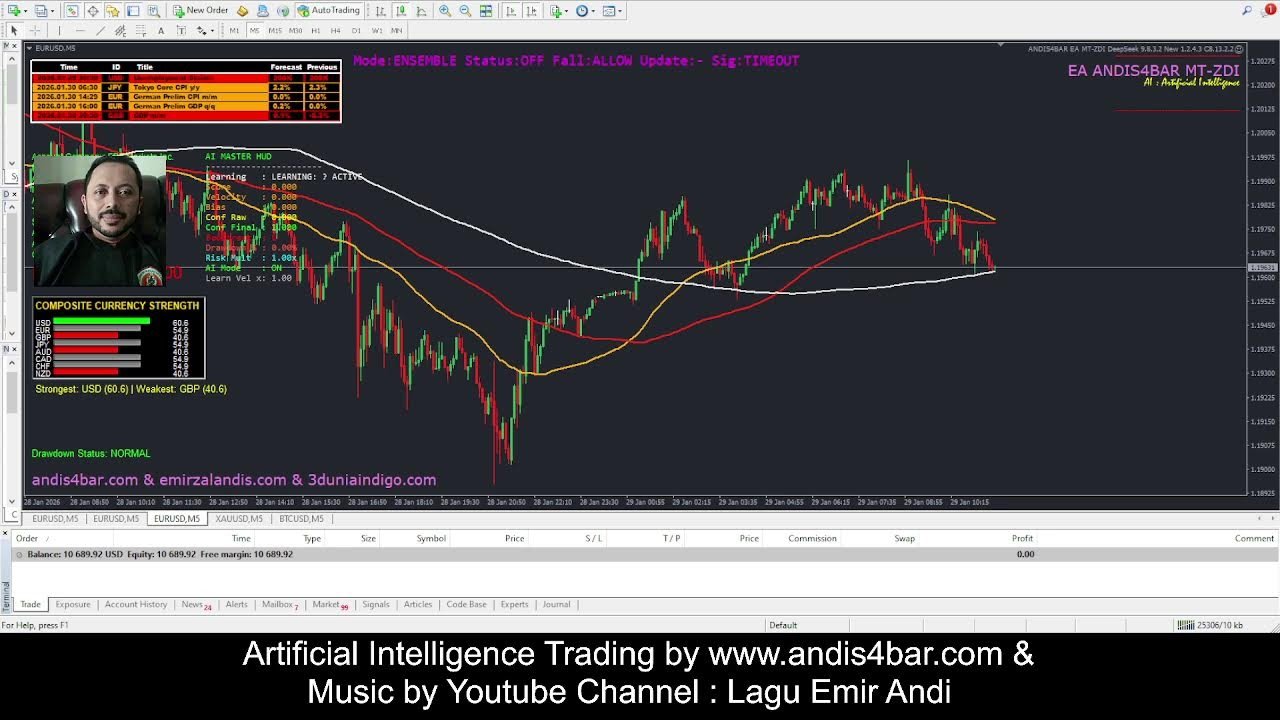1280x720 pixels.
Task: Open the Account History tab
Action: click(x=135, y=605)
